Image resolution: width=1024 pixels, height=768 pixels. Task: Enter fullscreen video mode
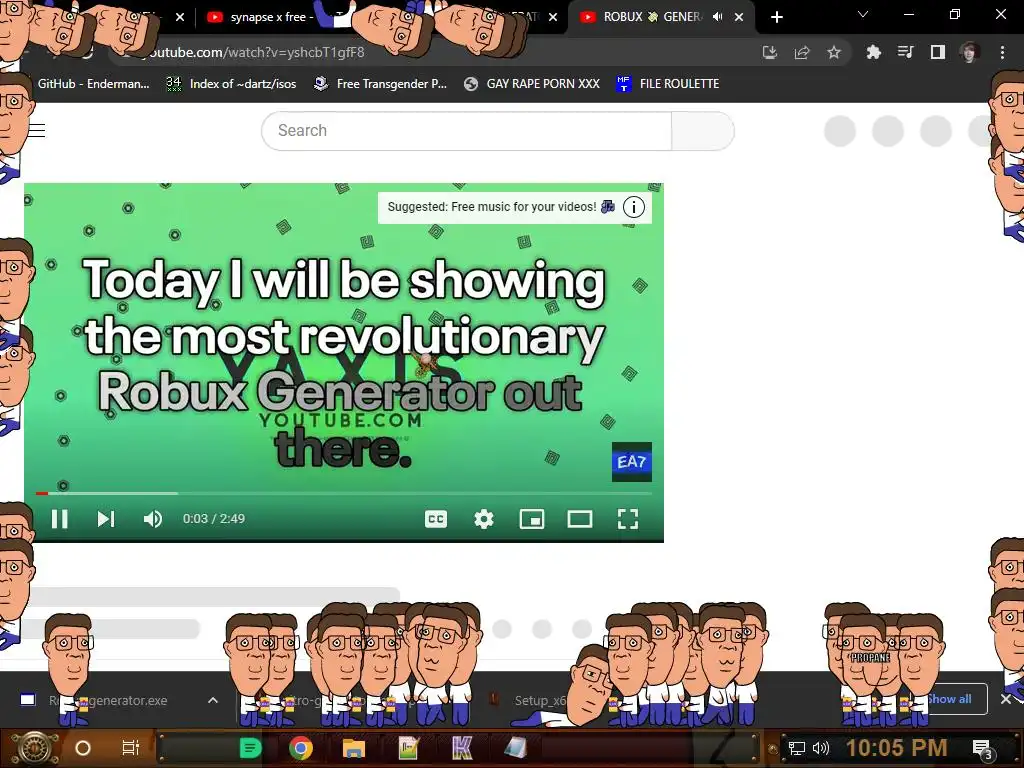pyautogui.click(x=628, y=519)
